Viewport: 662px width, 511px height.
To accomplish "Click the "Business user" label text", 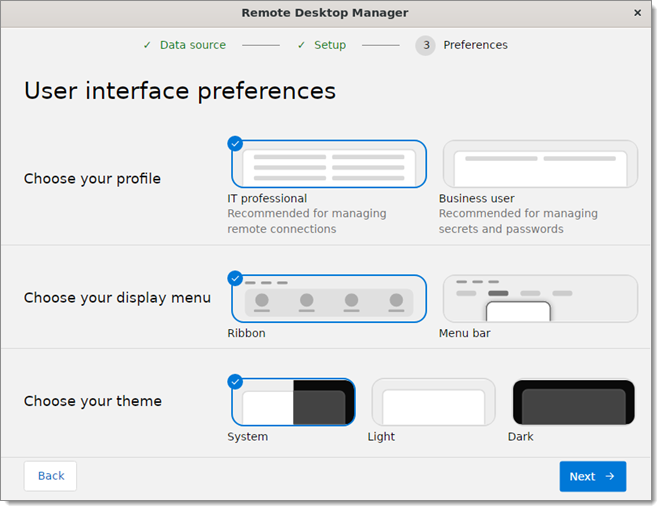I will 477,198.
